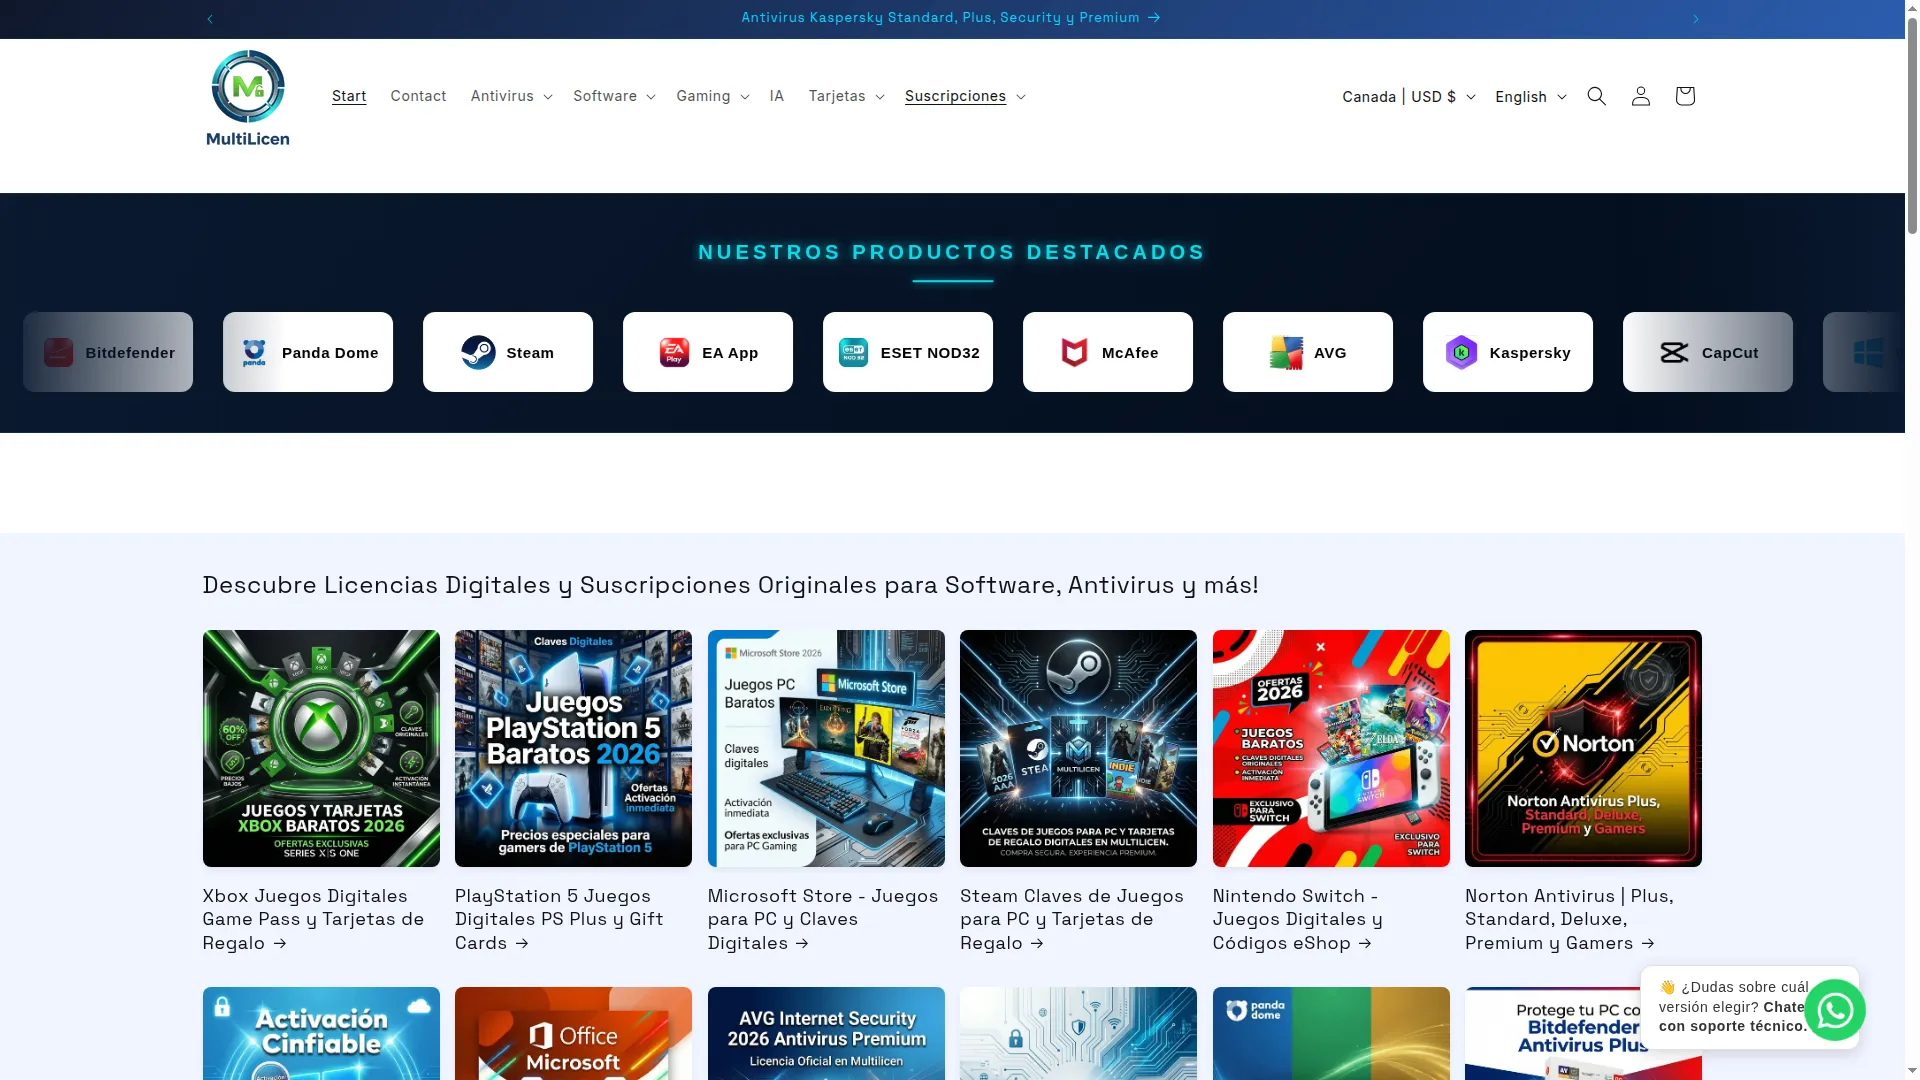Show next announcement with right arrow
Image resolution: width=1920 pixels, height=1080 pixels.
(1695, 19)
